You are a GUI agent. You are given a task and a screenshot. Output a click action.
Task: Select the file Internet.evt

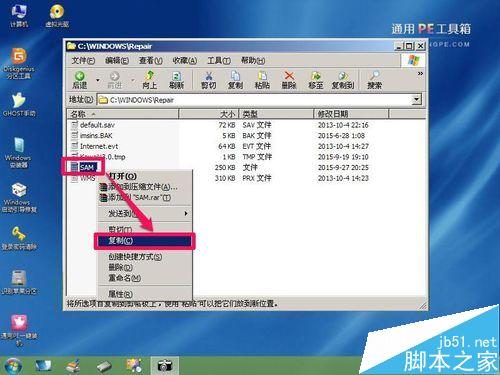95,146
